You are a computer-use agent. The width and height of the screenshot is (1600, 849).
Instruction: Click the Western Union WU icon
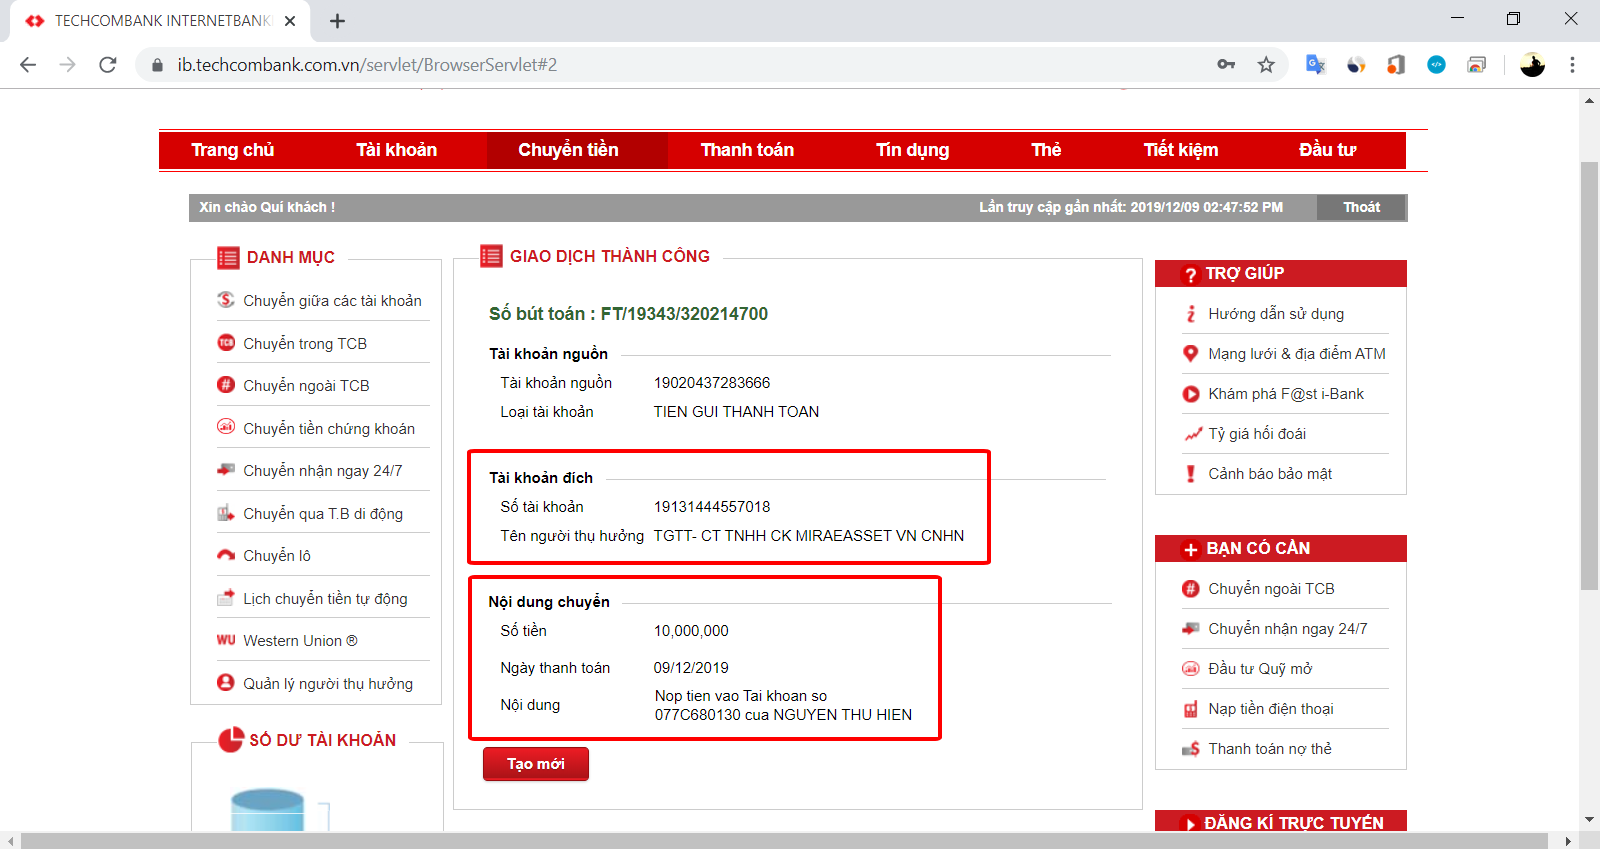[226, 640]
